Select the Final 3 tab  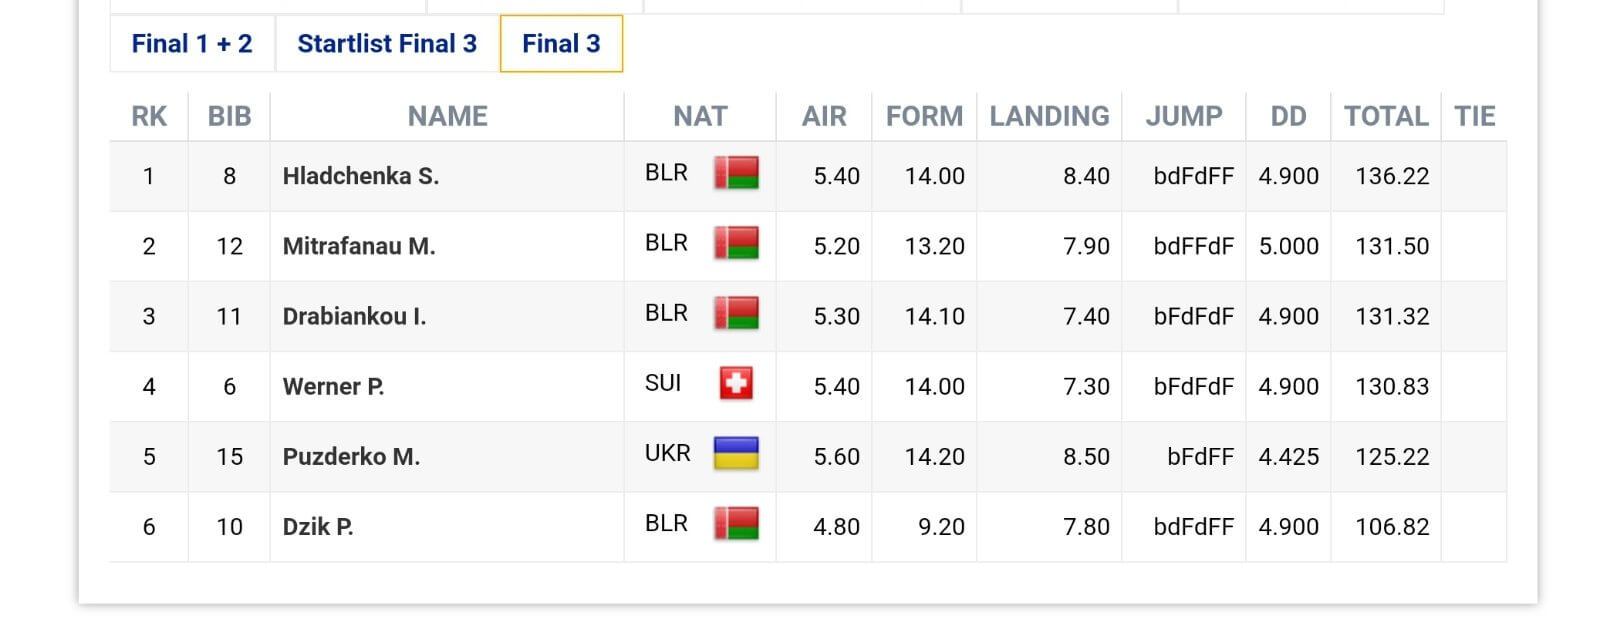(x=561, y=44)
